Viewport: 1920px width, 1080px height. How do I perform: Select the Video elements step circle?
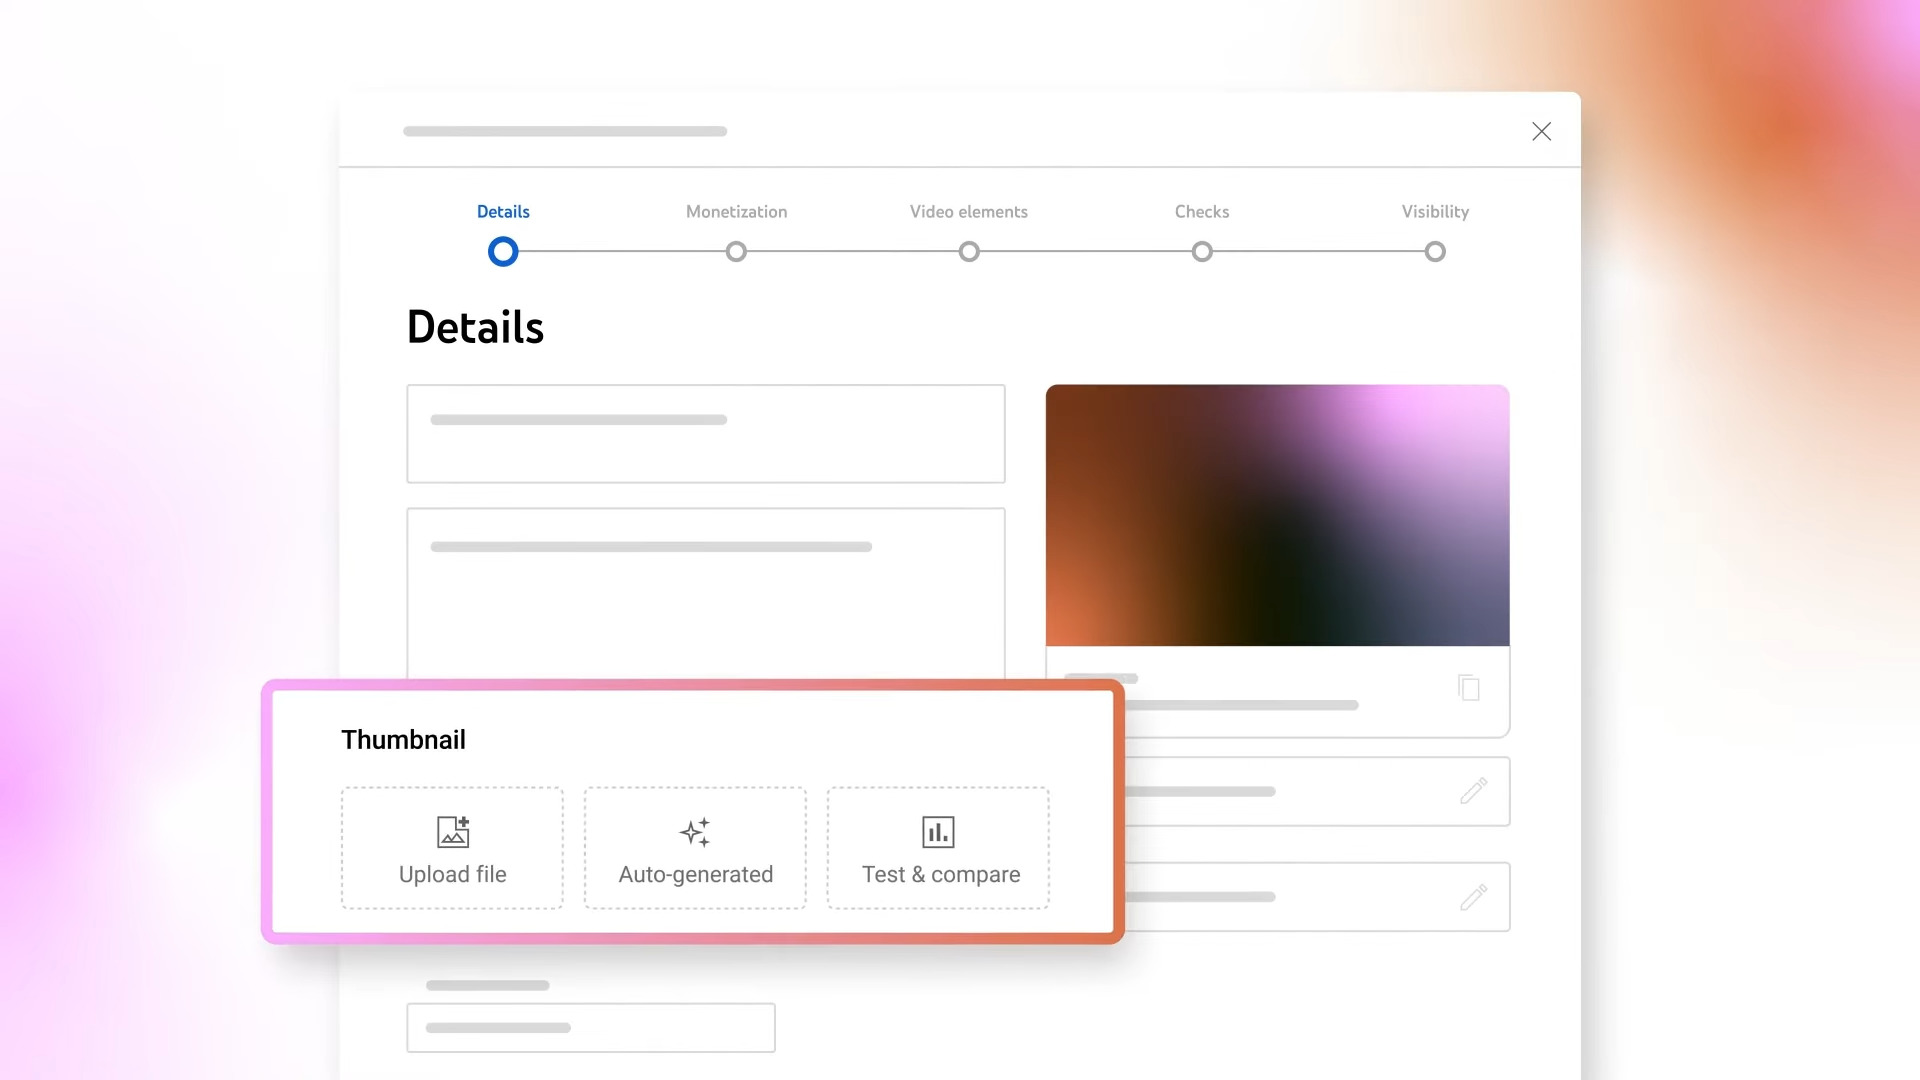point(969,252)
